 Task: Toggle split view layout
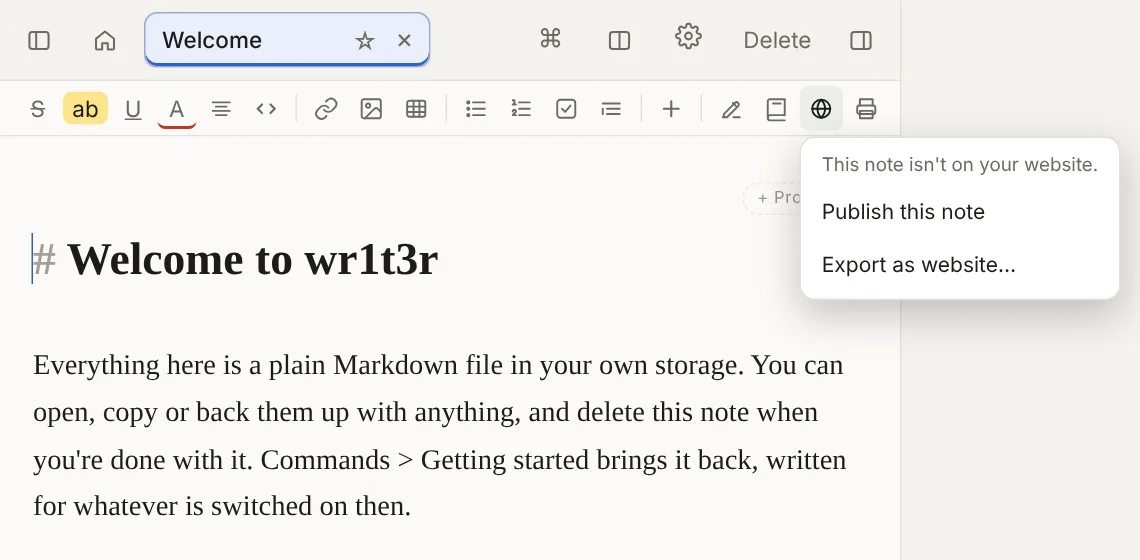619,40
